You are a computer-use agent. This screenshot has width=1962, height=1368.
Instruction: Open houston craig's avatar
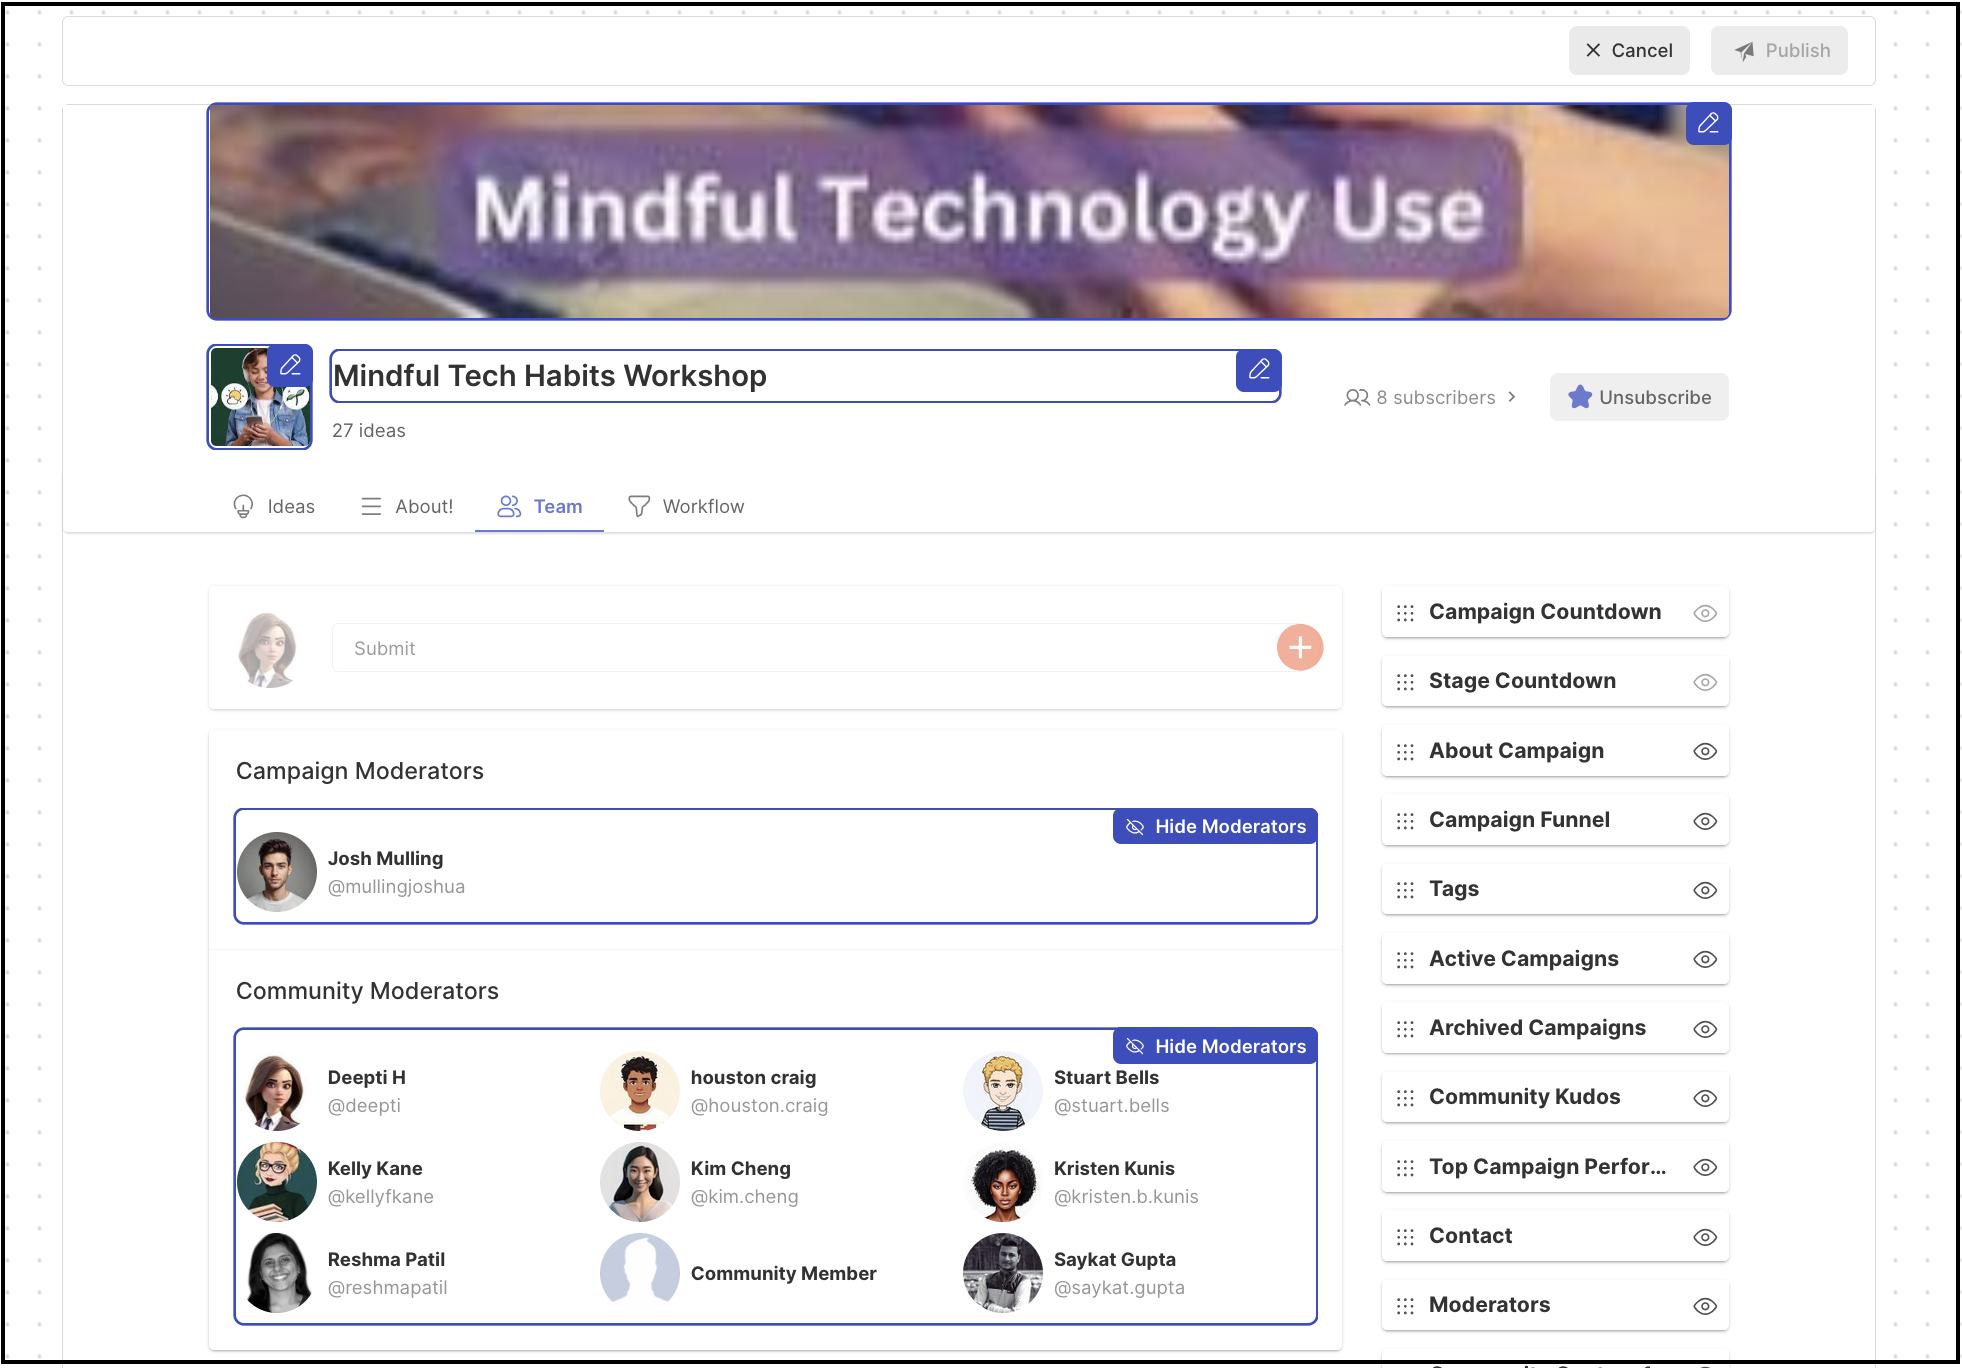(x=640, y=1091)
